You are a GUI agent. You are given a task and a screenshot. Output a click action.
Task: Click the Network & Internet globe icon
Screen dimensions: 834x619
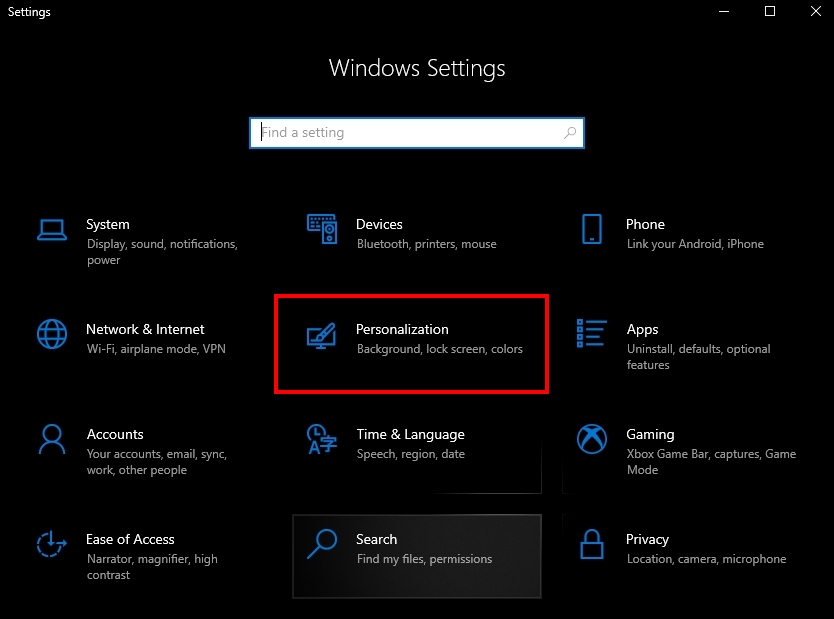point(52,334)
